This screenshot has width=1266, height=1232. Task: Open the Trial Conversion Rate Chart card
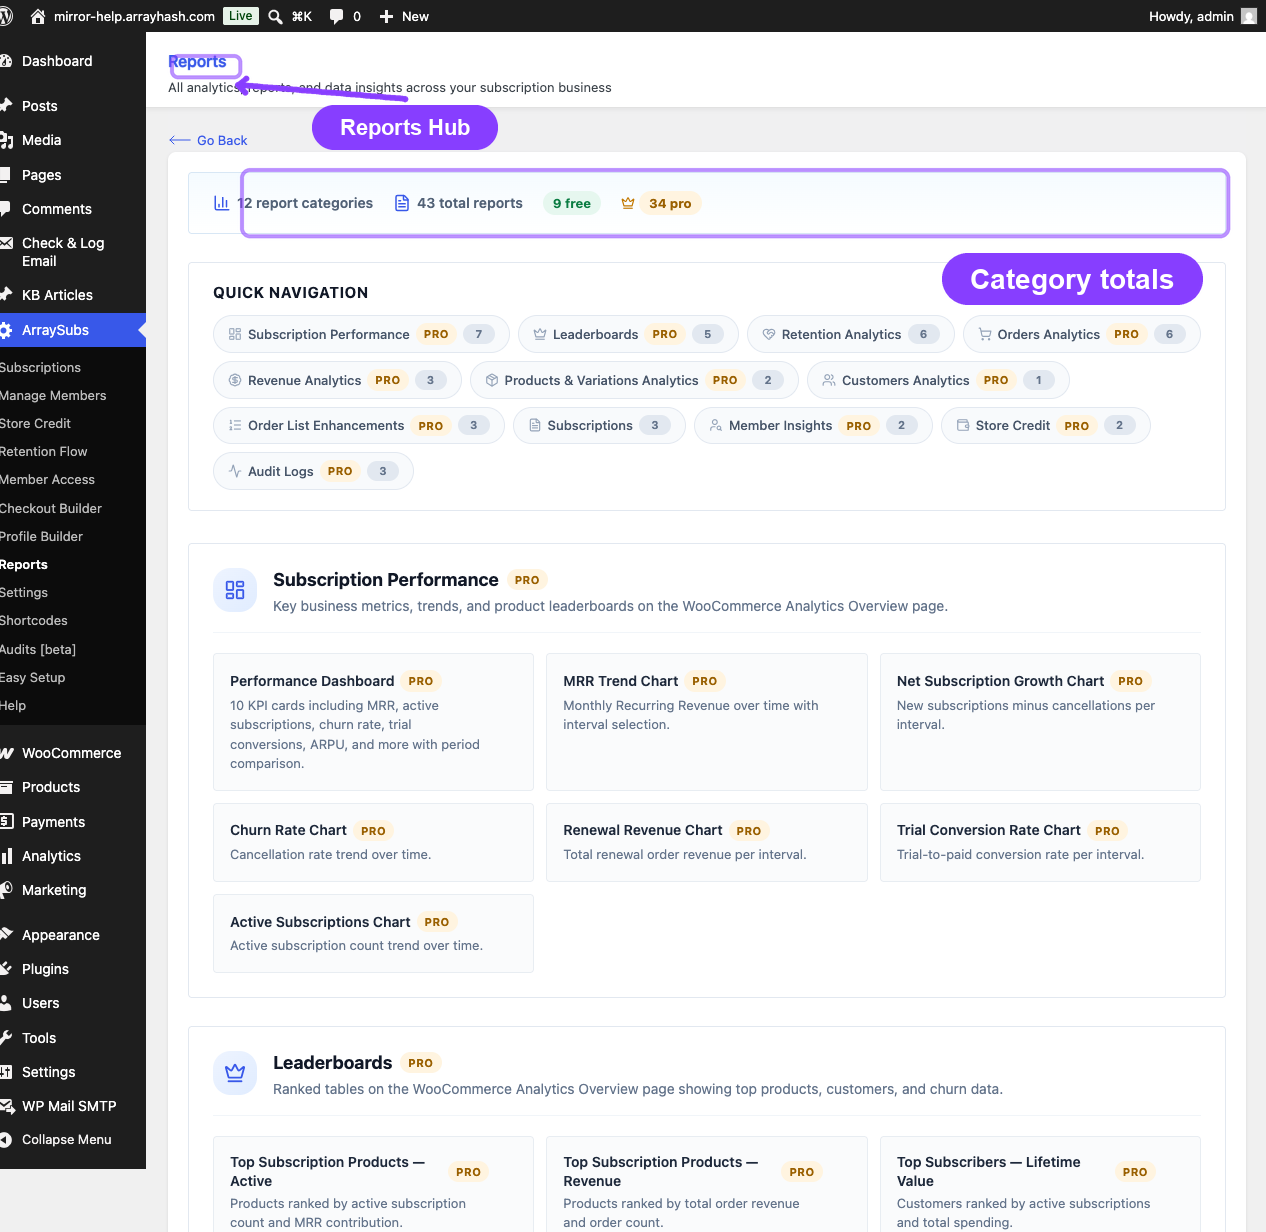(x=1040, y=842)
